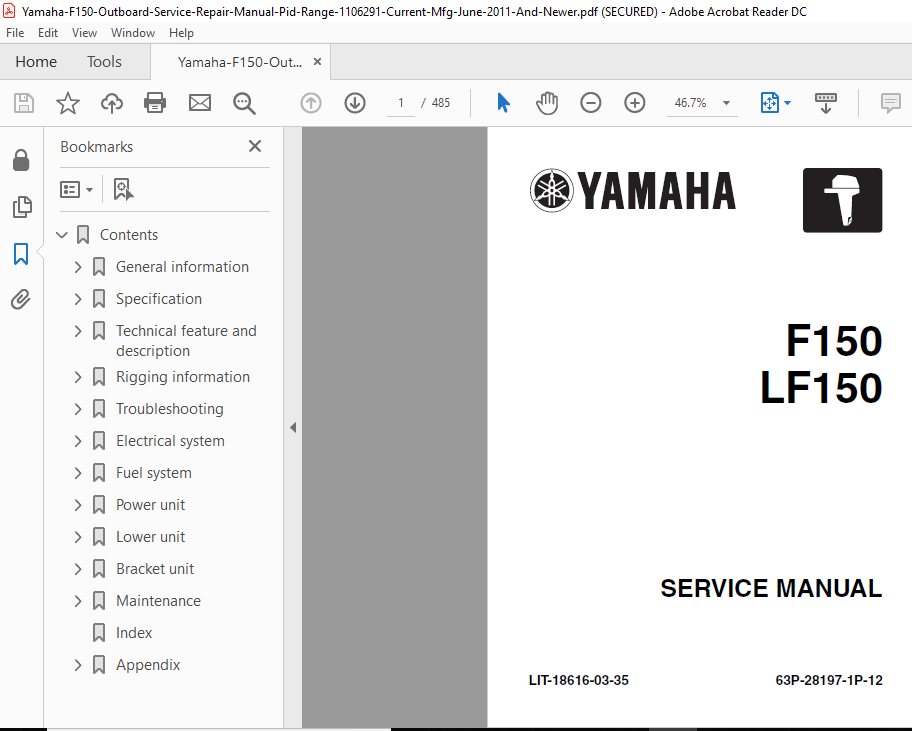The image size is (912, 731).
Task: Send file by email envelope icon
Action: [200, 103]
